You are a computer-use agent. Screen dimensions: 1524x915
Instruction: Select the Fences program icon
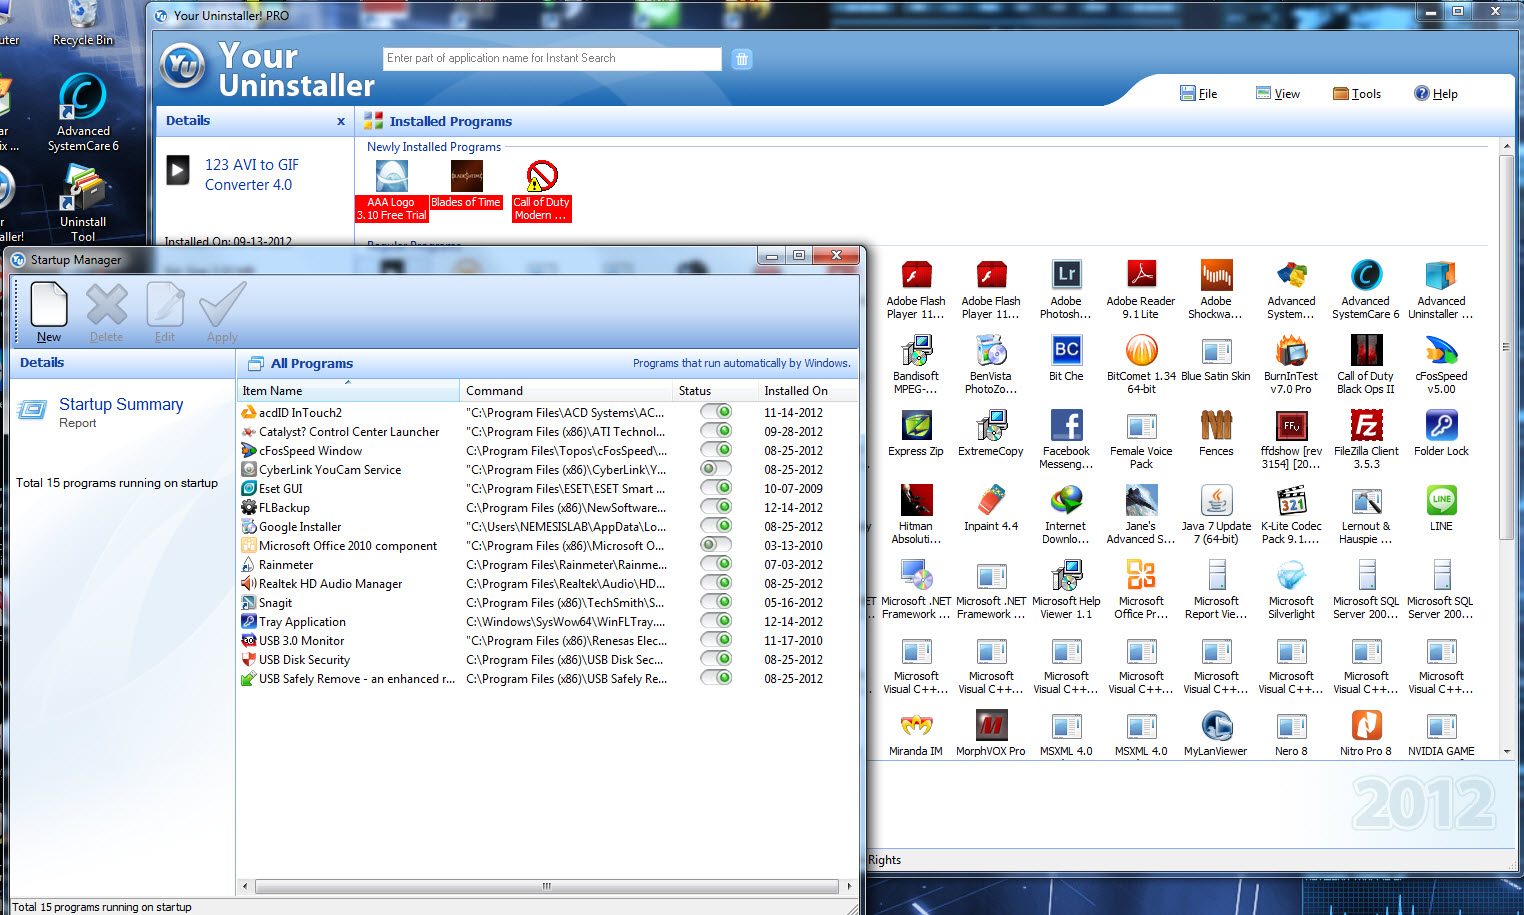tap(1216, 424)
